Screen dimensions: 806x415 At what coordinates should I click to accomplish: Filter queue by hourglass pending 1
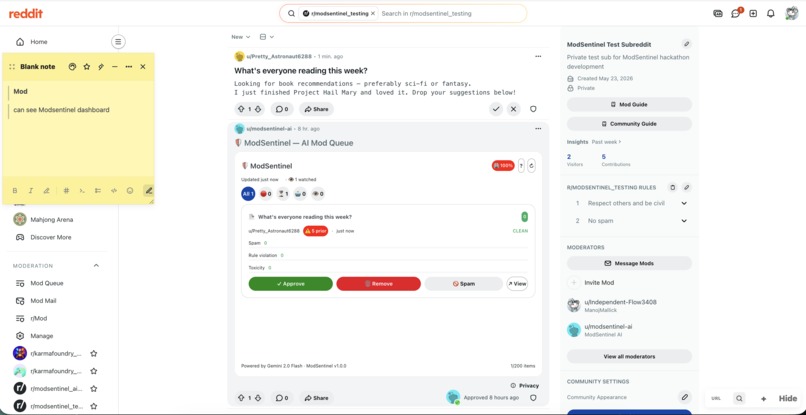tap(283, 194)
